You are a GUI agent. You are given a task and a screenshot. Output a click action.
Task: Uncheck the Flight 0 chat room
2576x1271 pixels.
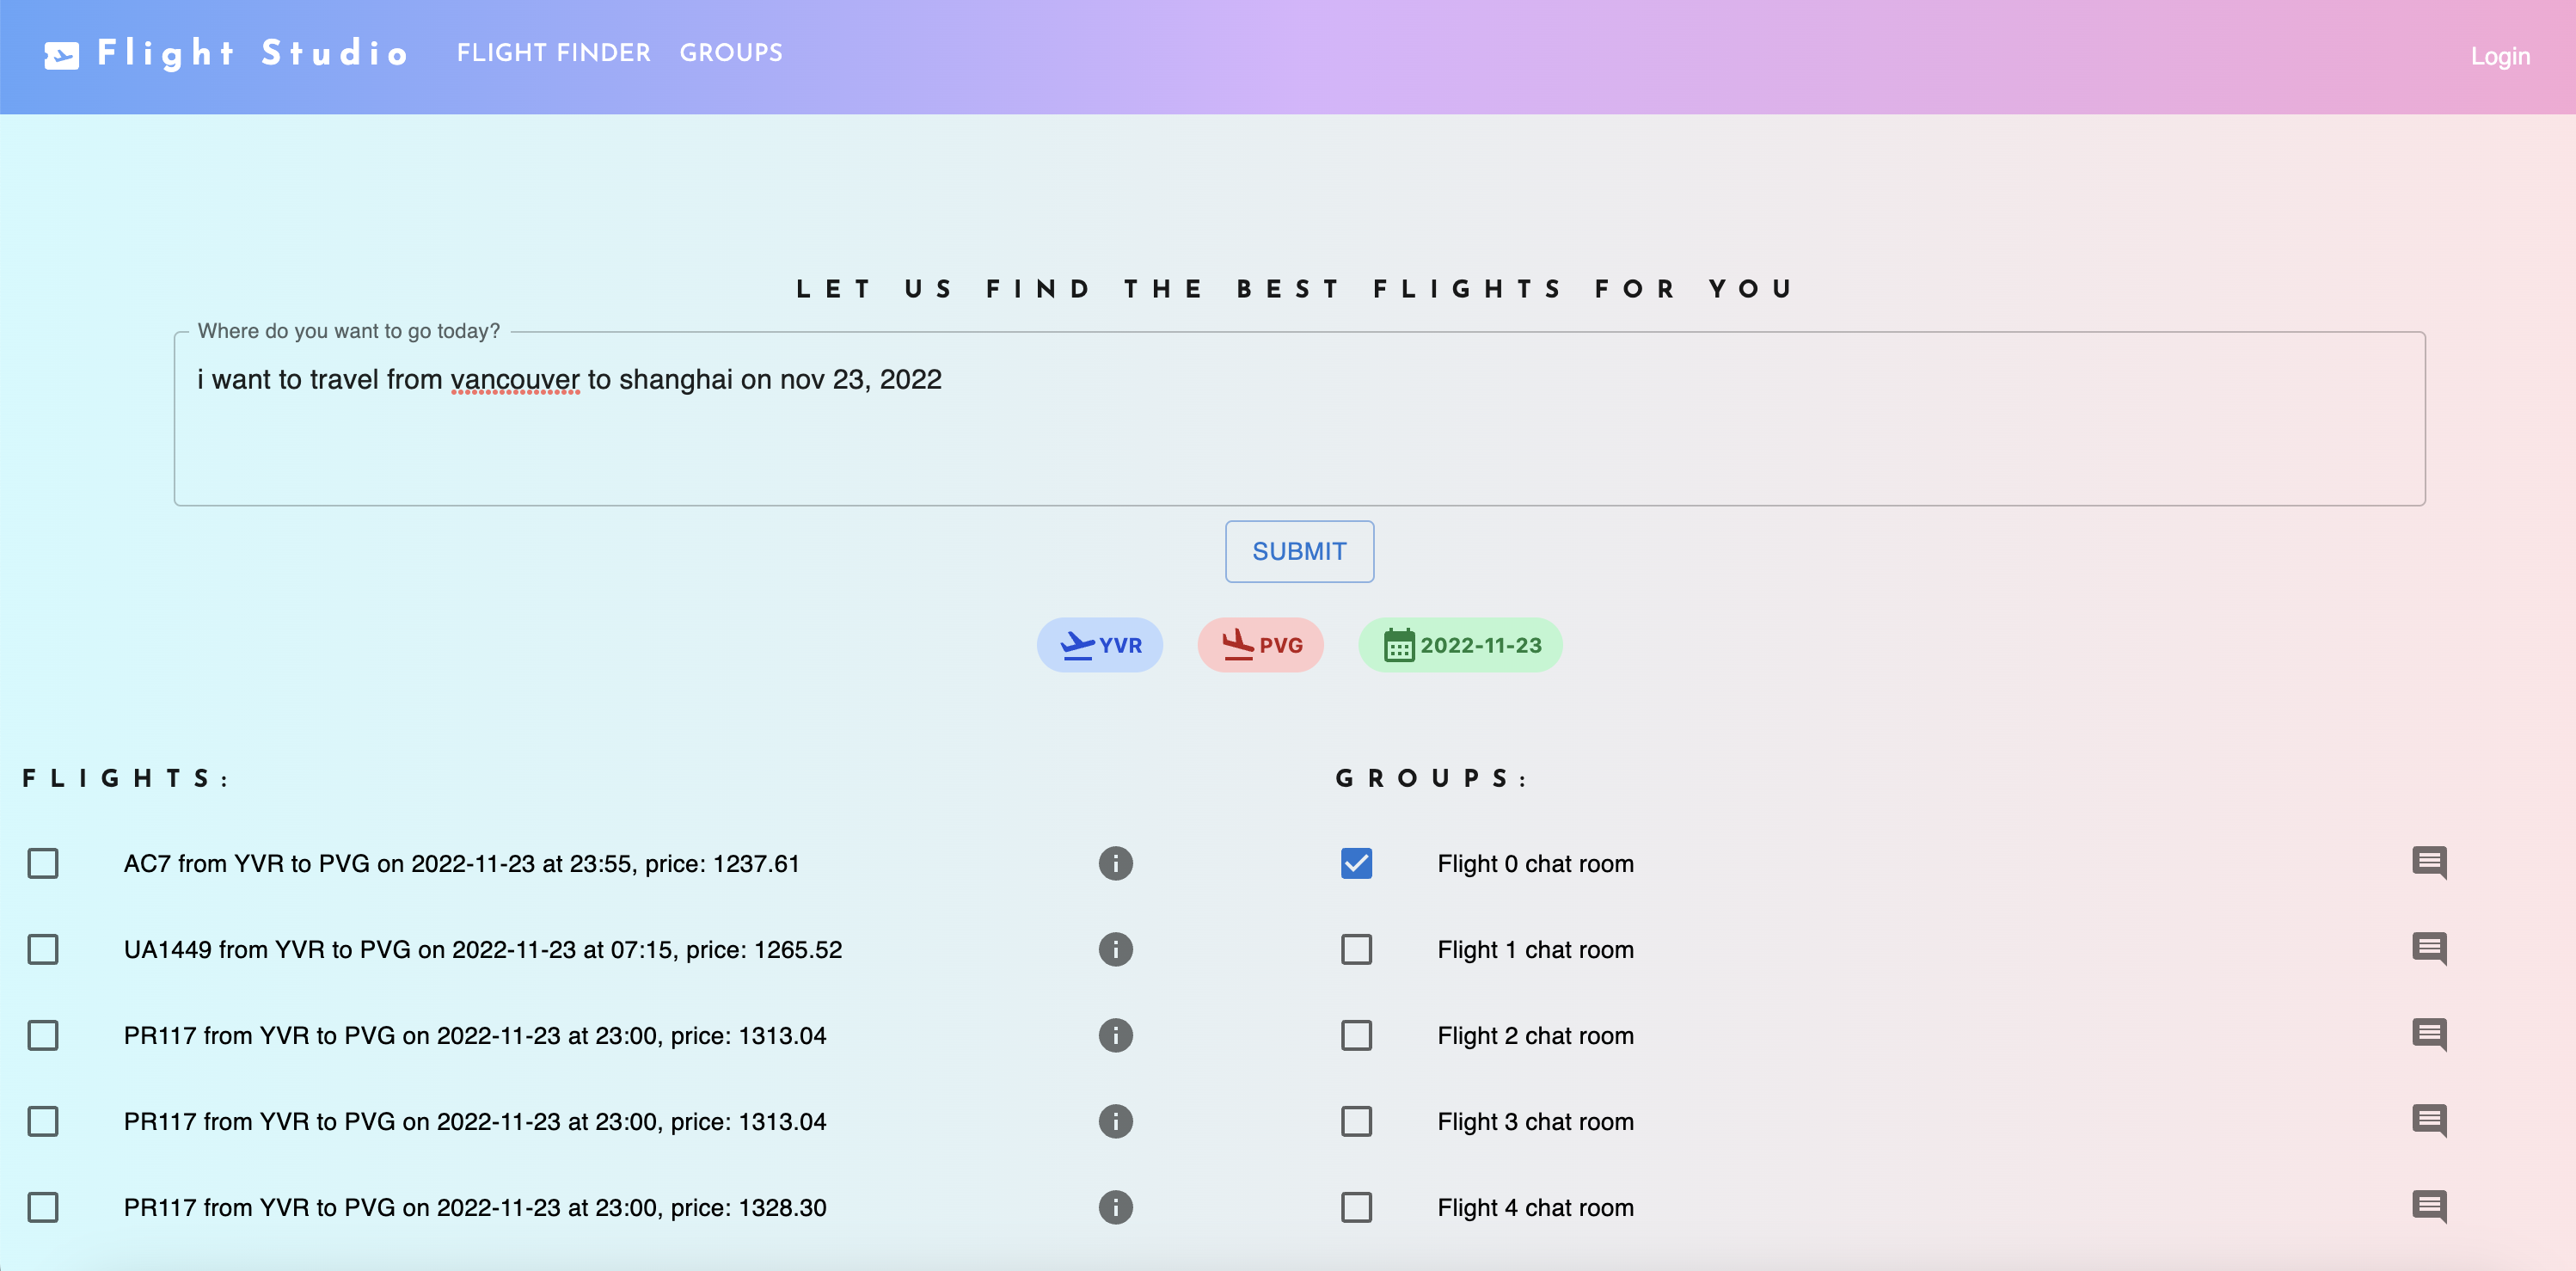(1356, 863)
